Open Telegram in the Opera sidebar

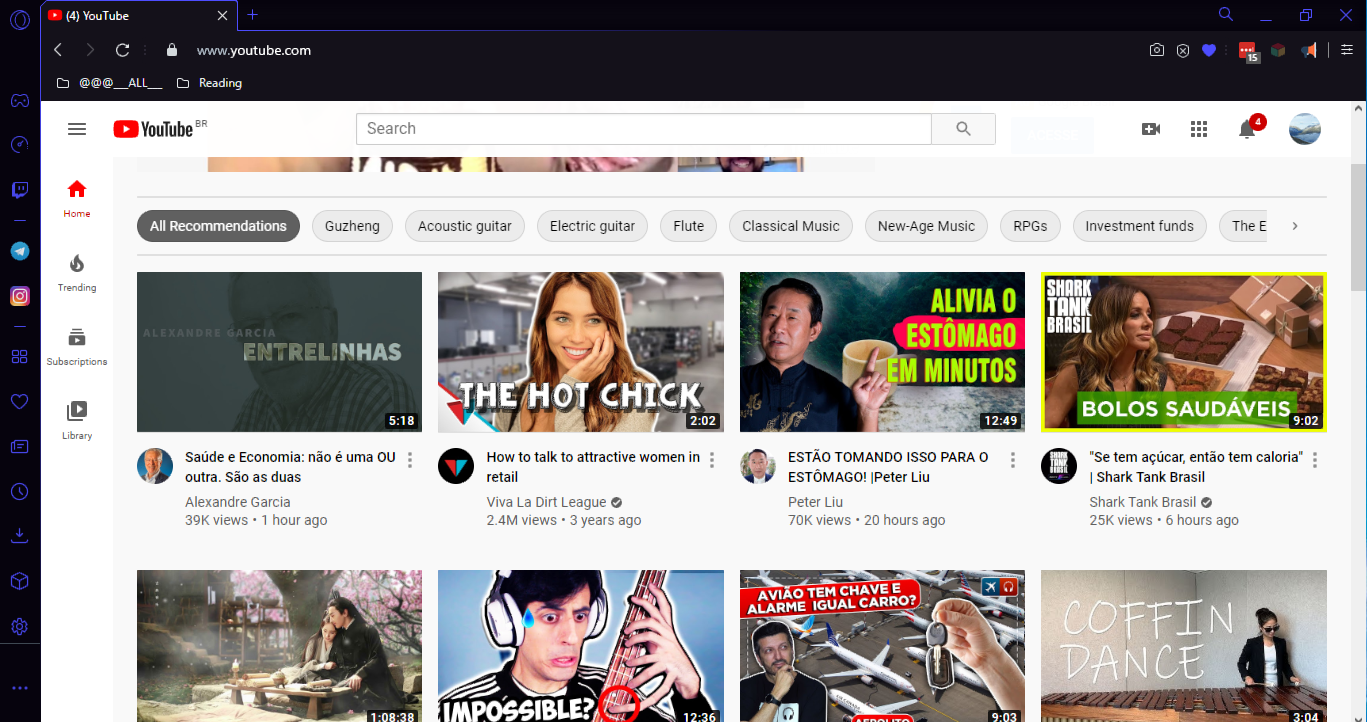(x=20, y=251)
